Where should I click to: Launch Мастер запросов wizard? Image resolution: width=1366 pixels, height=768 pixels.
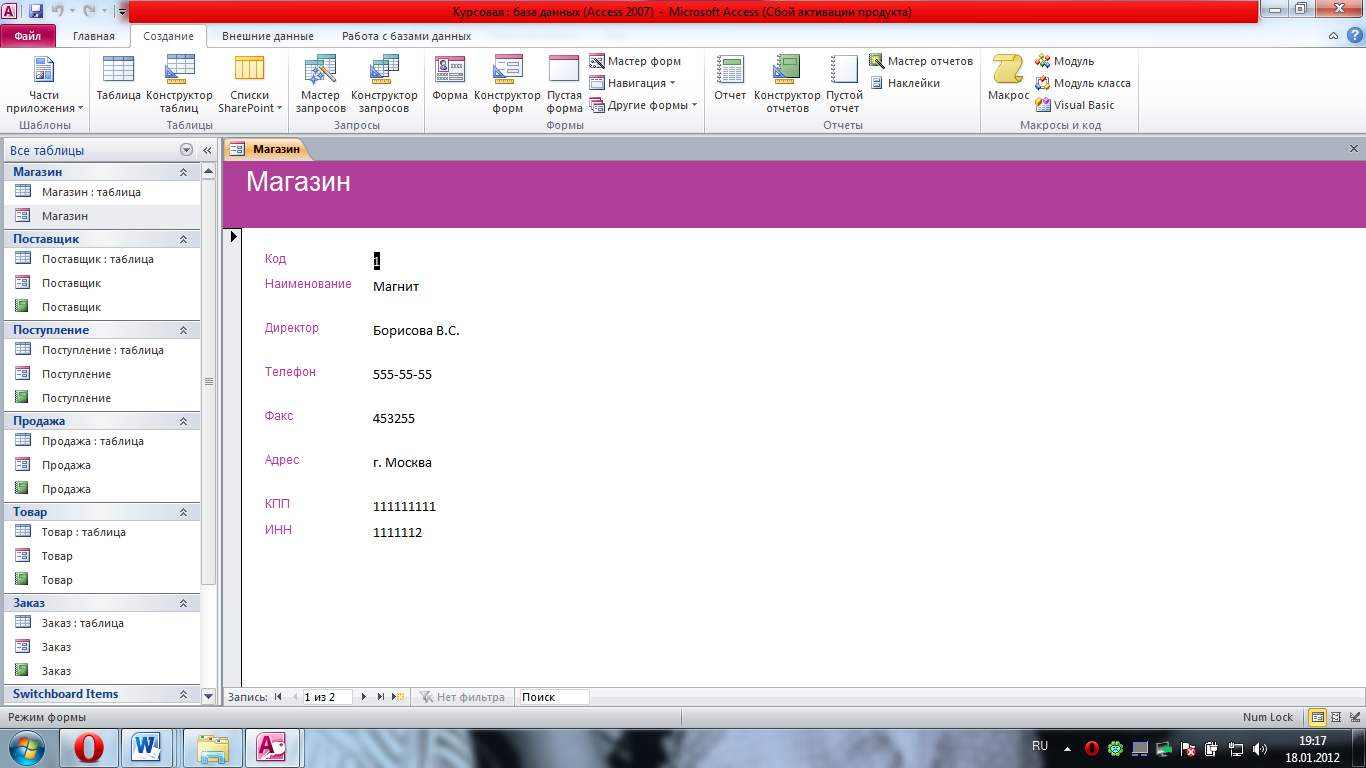click(320, 85)
